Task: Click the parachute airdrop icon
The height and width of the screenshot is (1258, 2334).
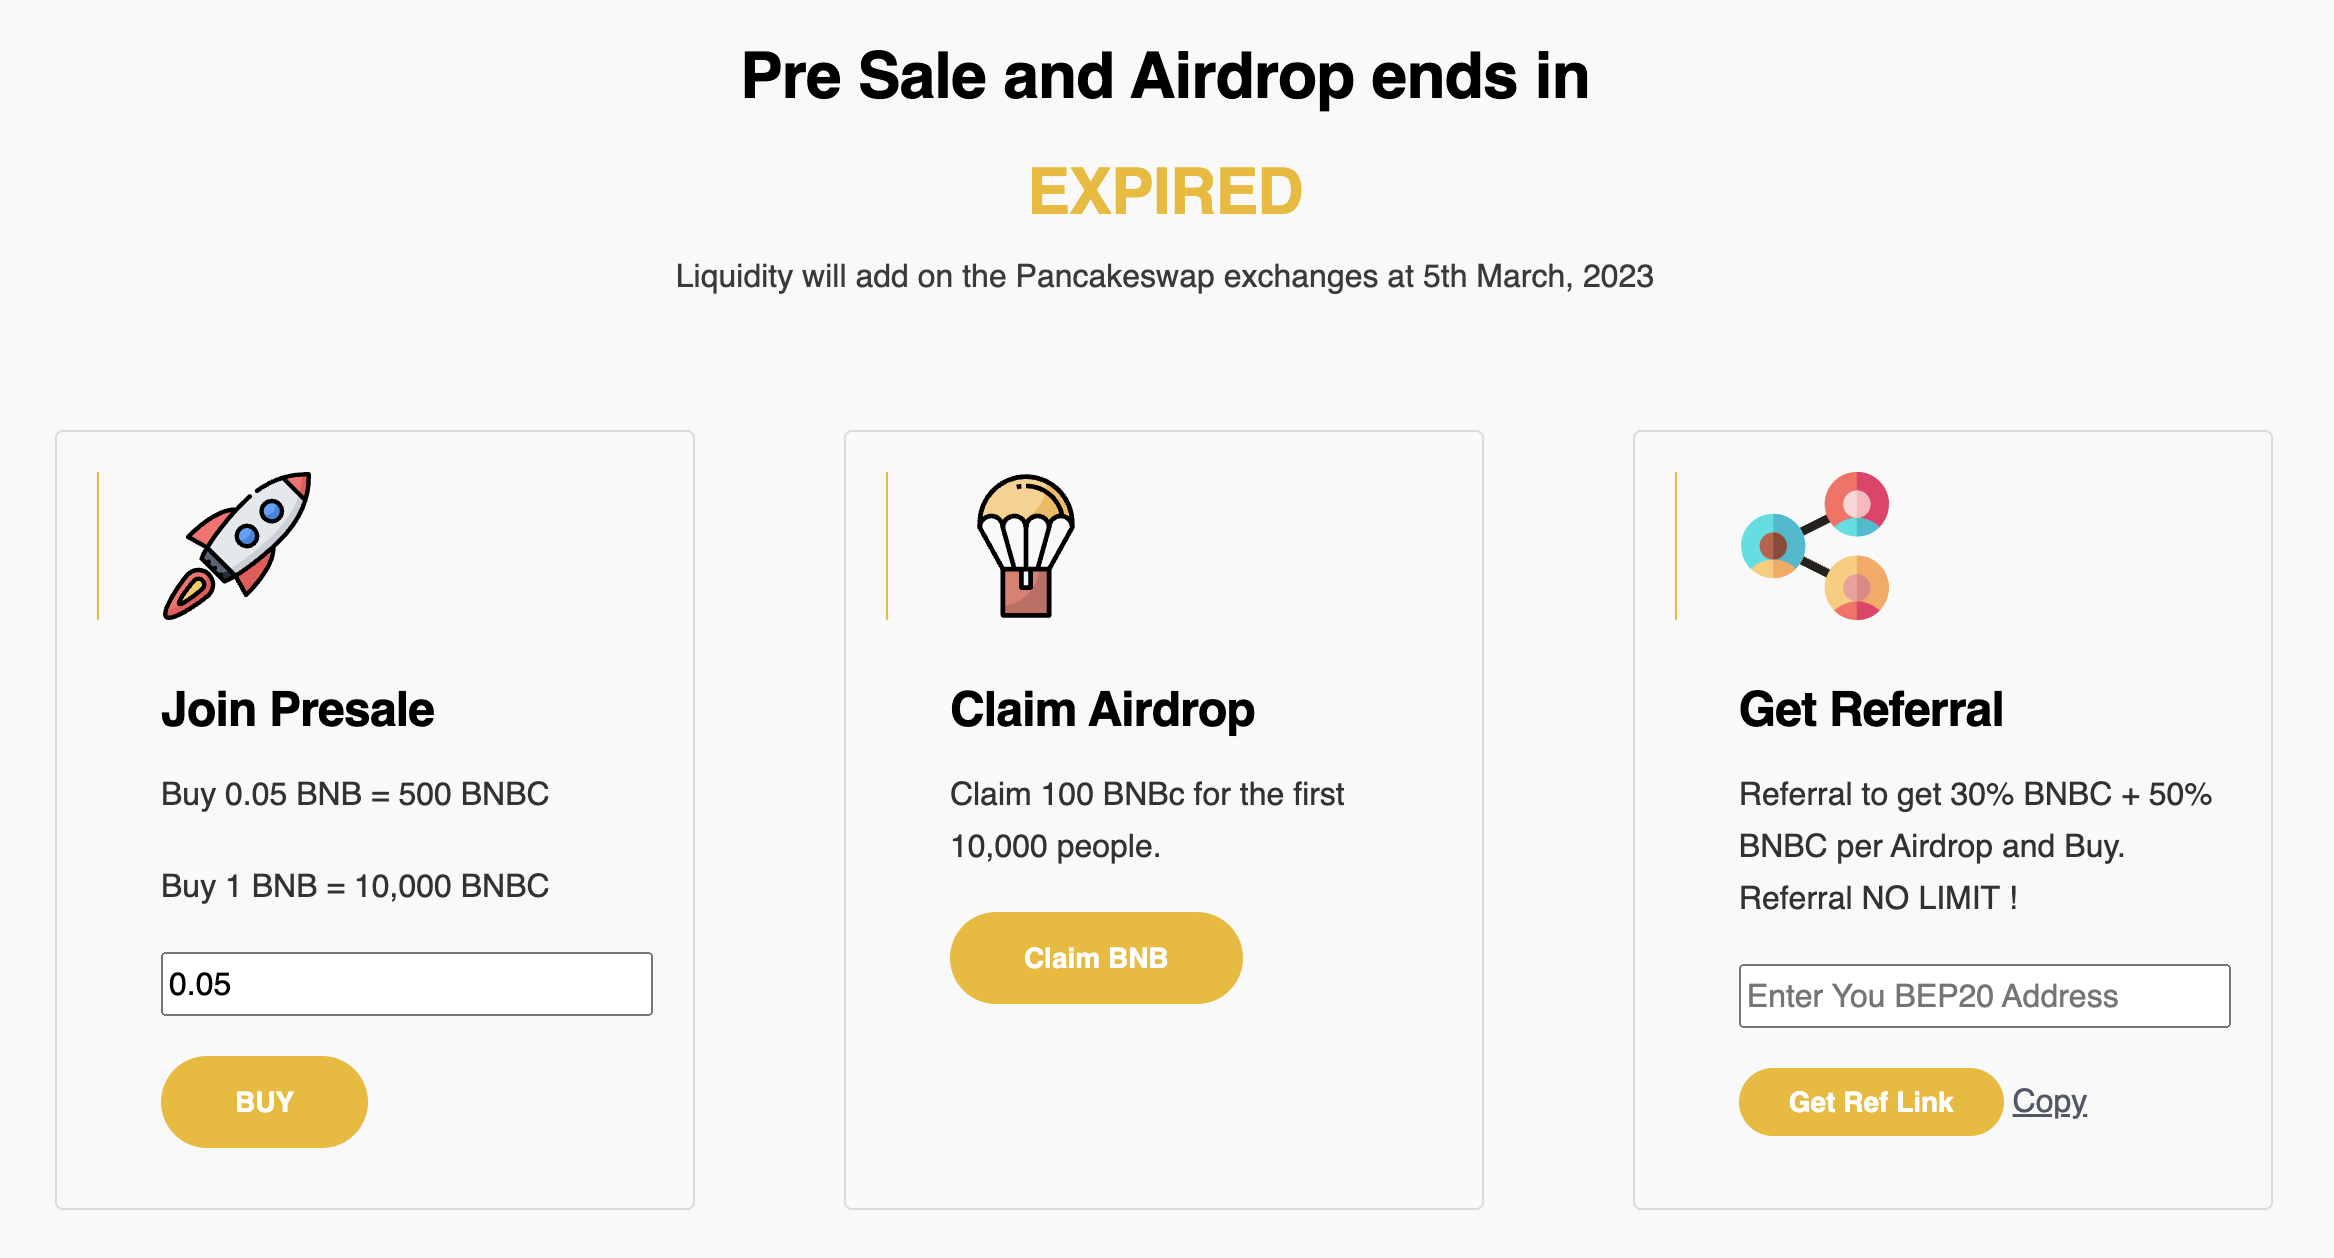Action: [1025, 545]
